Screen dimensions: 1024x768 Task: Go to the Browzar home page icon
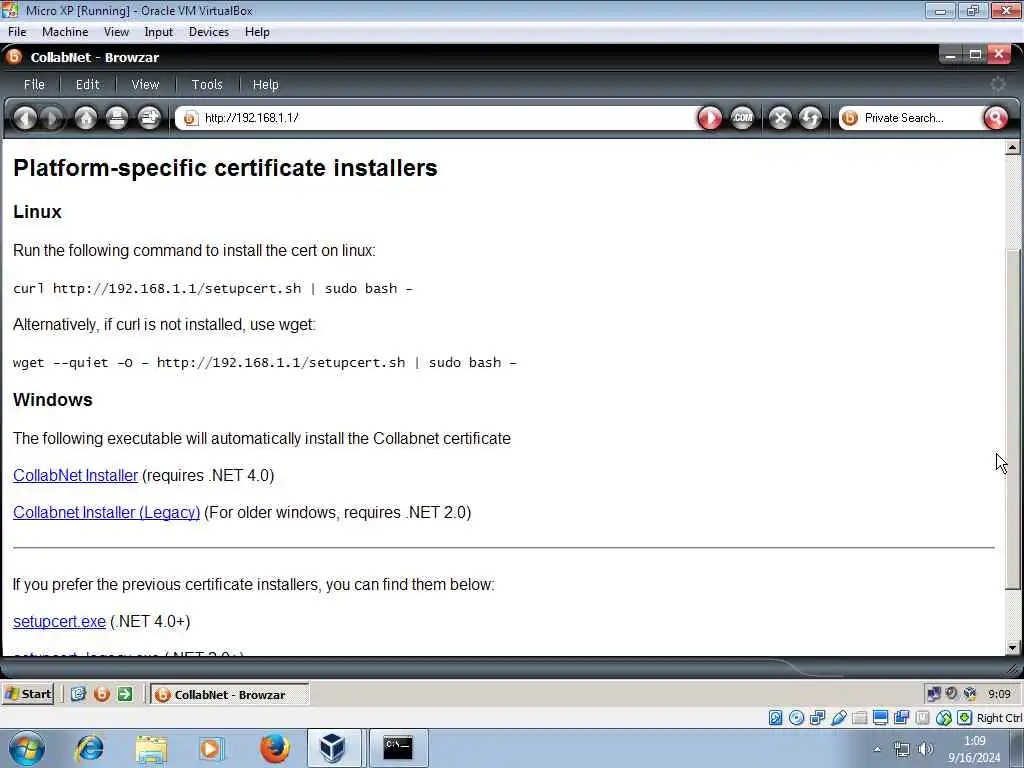pyautogui.click(x=86, y=118)
